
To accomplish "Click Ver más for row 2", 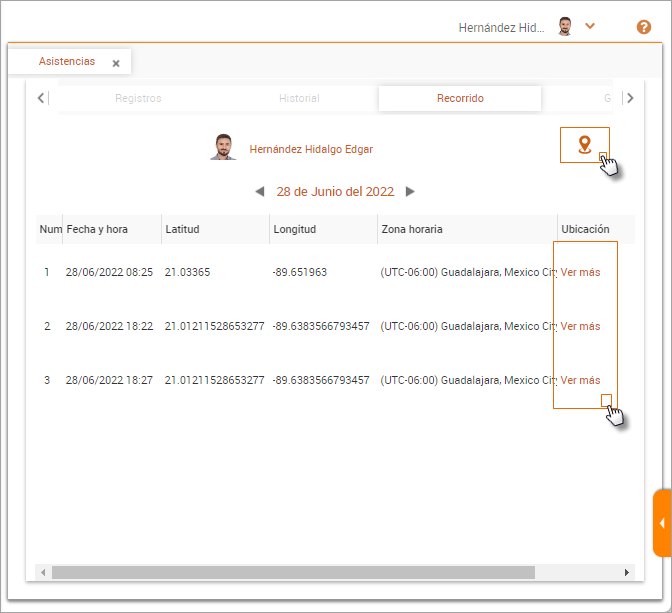I will (580, 326).
